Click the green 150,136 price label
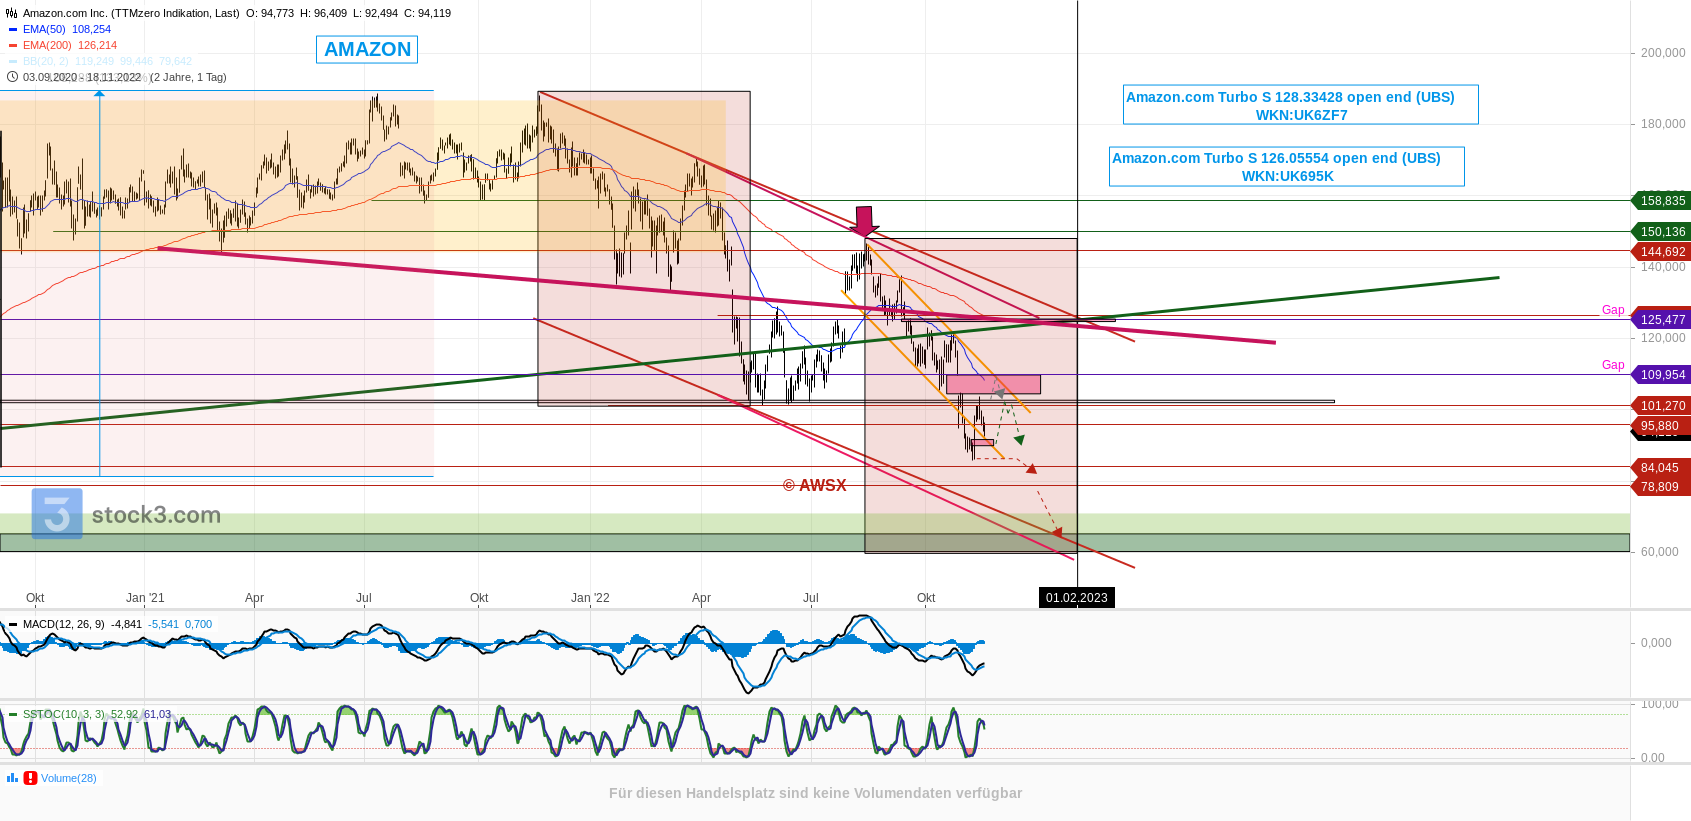This screenshot has height=821, width=1691. pyautogui.click(x=1662, y=232)
